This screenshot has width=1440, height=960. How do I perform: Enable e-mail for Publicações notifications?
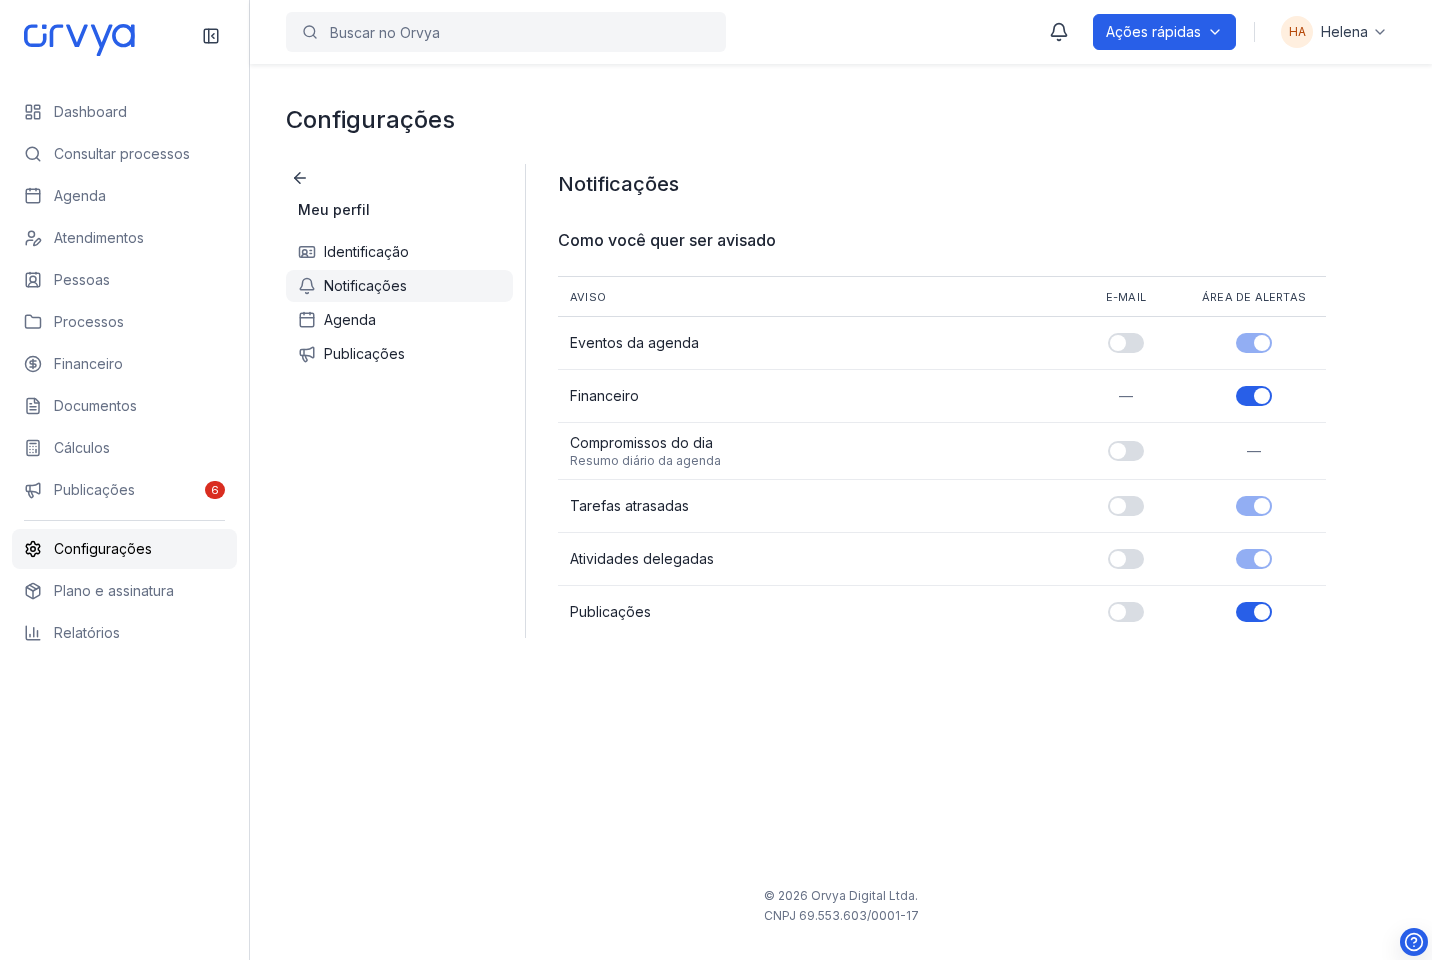click(1126, 612)
